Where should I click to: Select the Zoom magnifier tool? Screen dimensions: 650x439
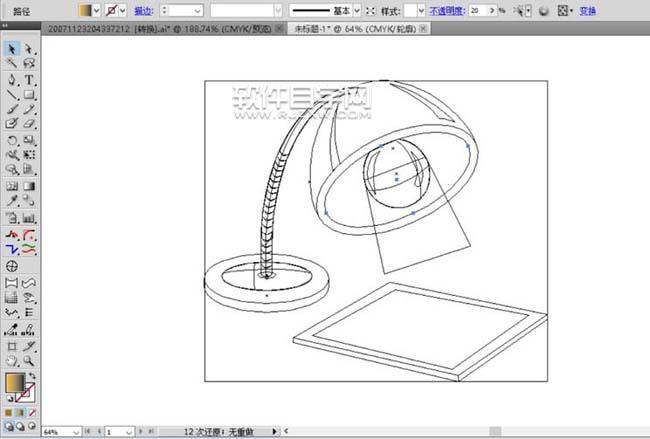(x=29, y=359)
